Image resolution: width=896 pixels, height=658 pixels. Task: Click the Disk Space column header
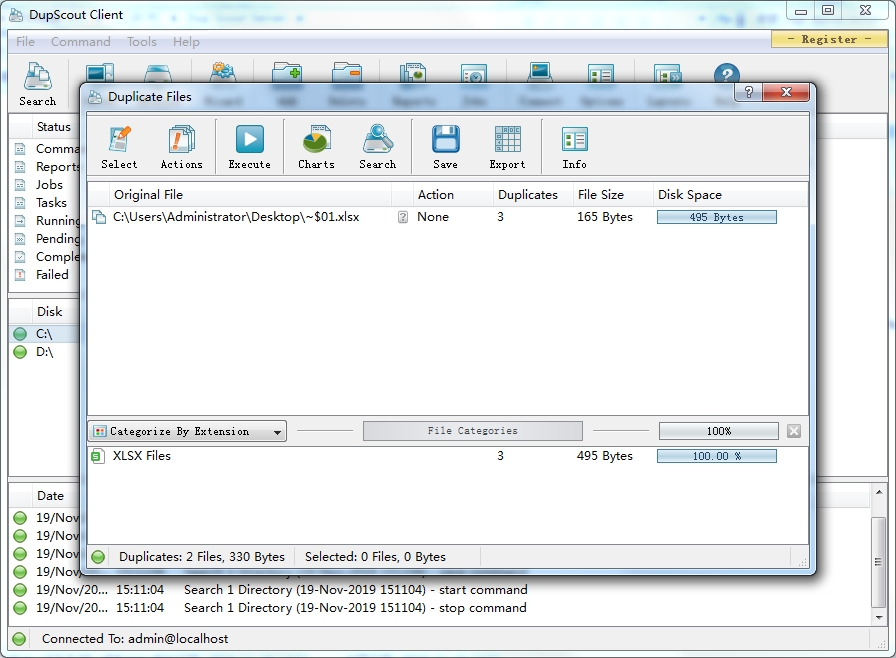tap(730, 195)
